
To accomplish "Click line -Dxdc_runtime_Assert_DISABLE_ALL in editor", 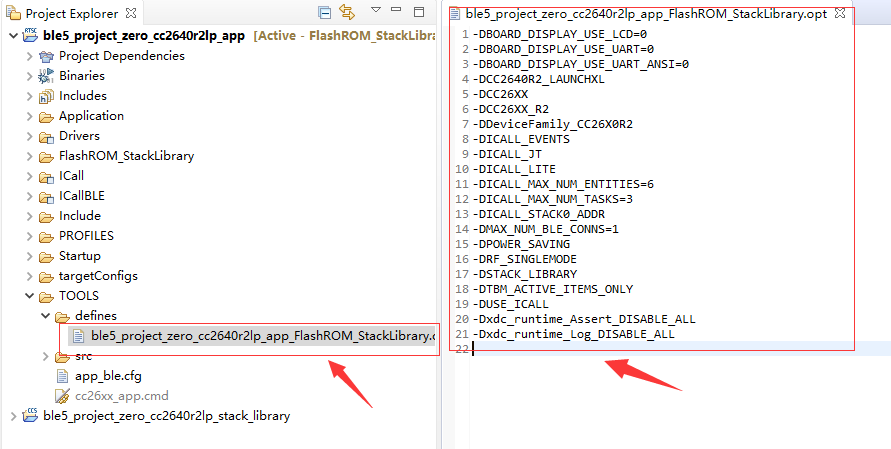I will [584, 319].
